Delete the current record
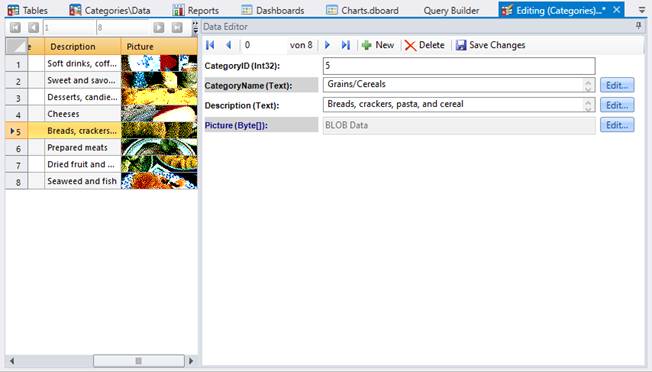652x372 pixels. tap(425, 45)
